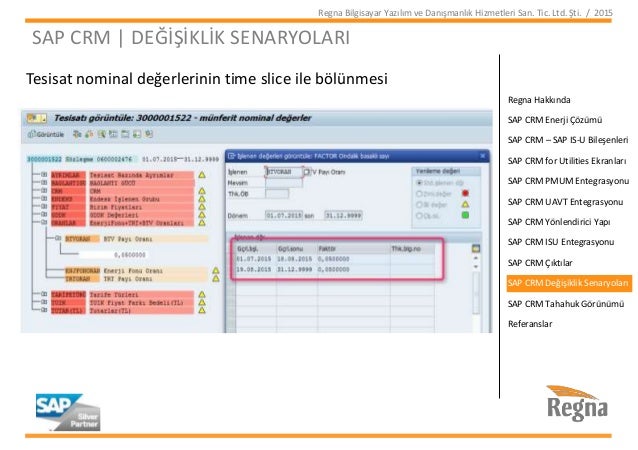The height and width of the screenshot is (450, 638).
Task: Open SAP CRM Tahahuk Görünümü section
Action: coord(566,304)
